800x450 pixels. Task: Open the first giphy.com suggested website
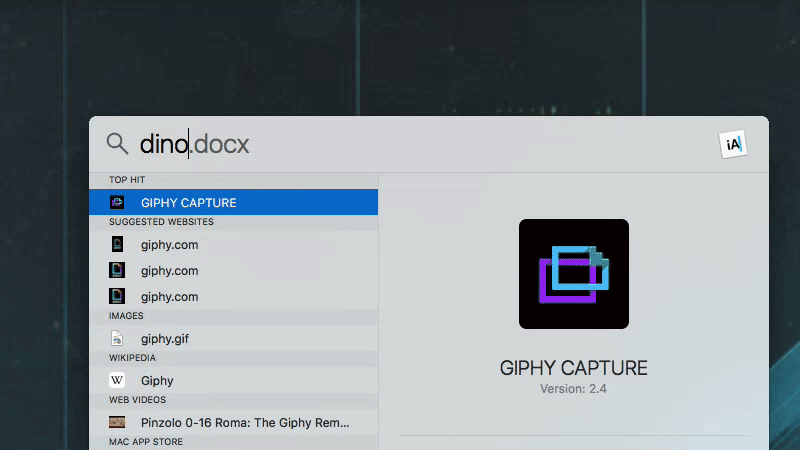(x=234, y=244)
